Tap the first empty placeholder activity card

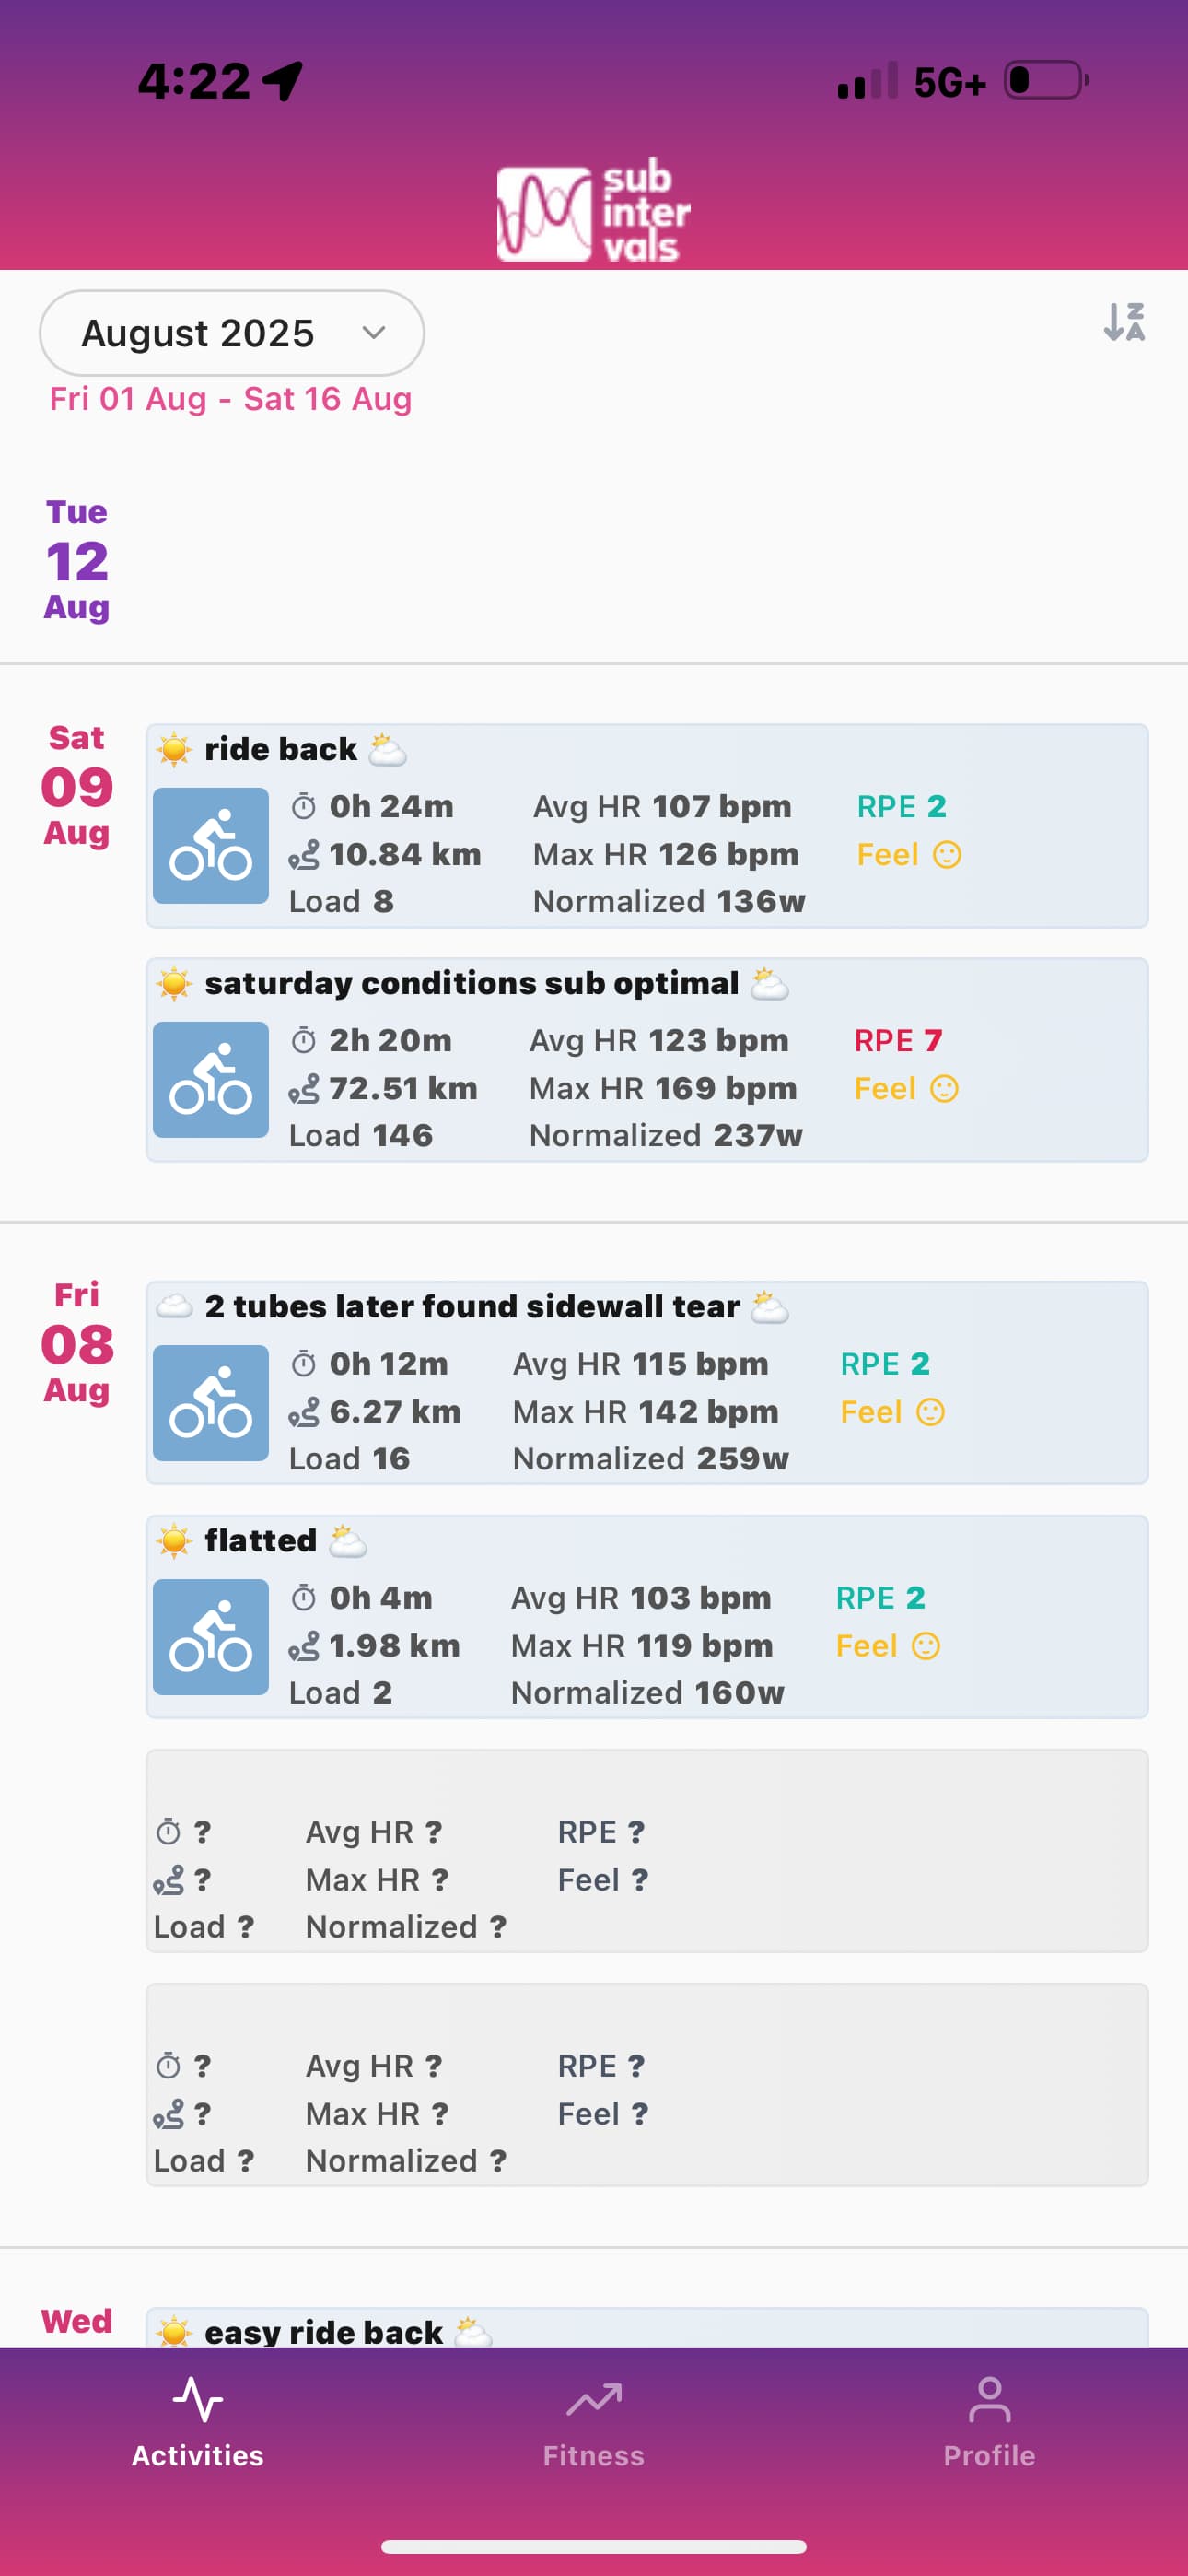click(646, 1851)
